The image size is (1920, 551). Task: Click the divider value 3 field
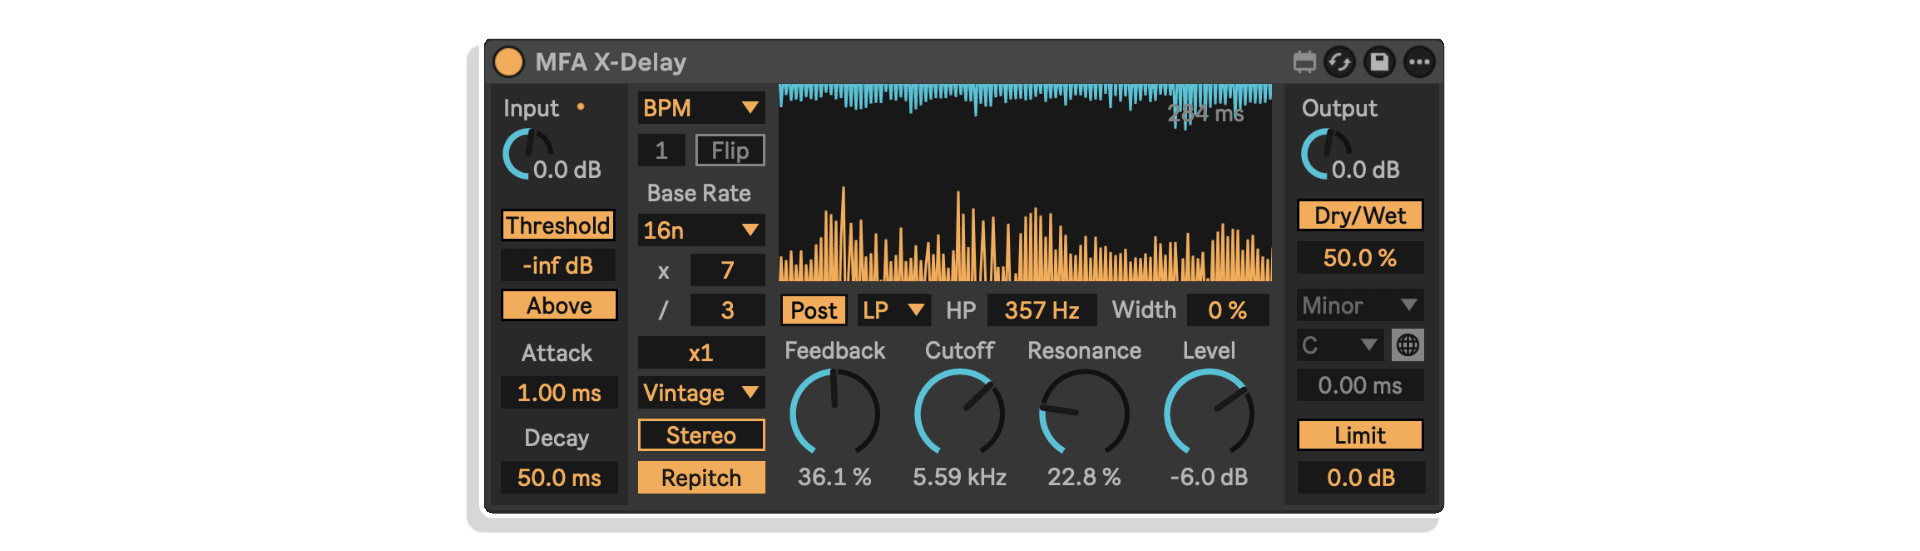727,310
